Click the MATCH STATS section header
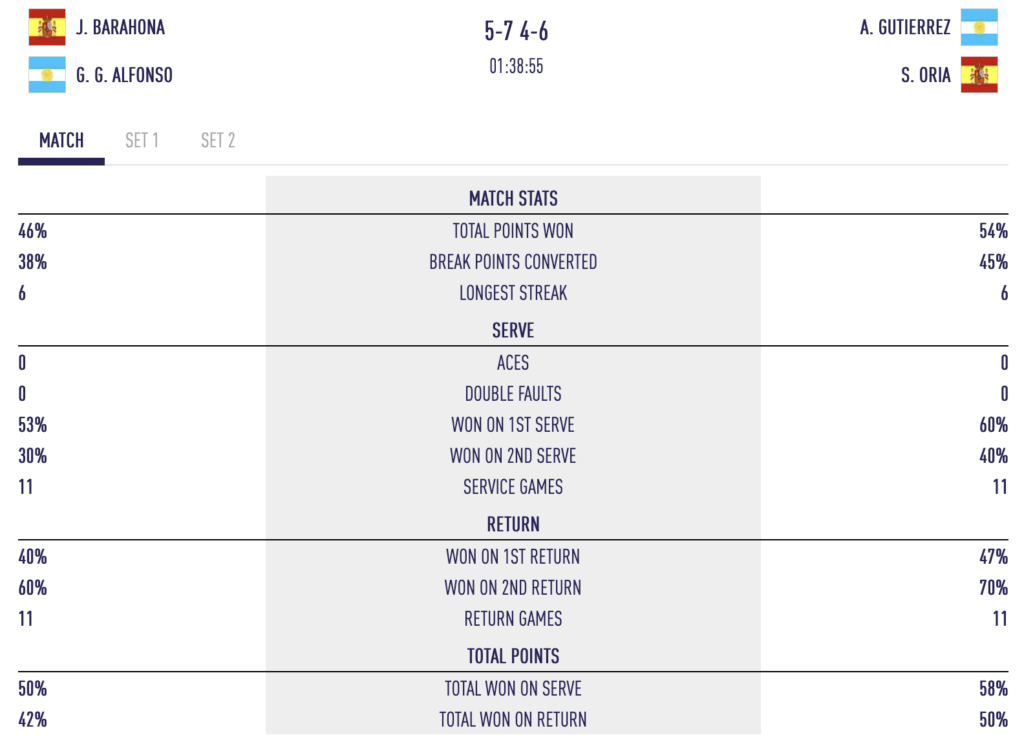This screenshot has width=1024, height=746. [513, 199]
